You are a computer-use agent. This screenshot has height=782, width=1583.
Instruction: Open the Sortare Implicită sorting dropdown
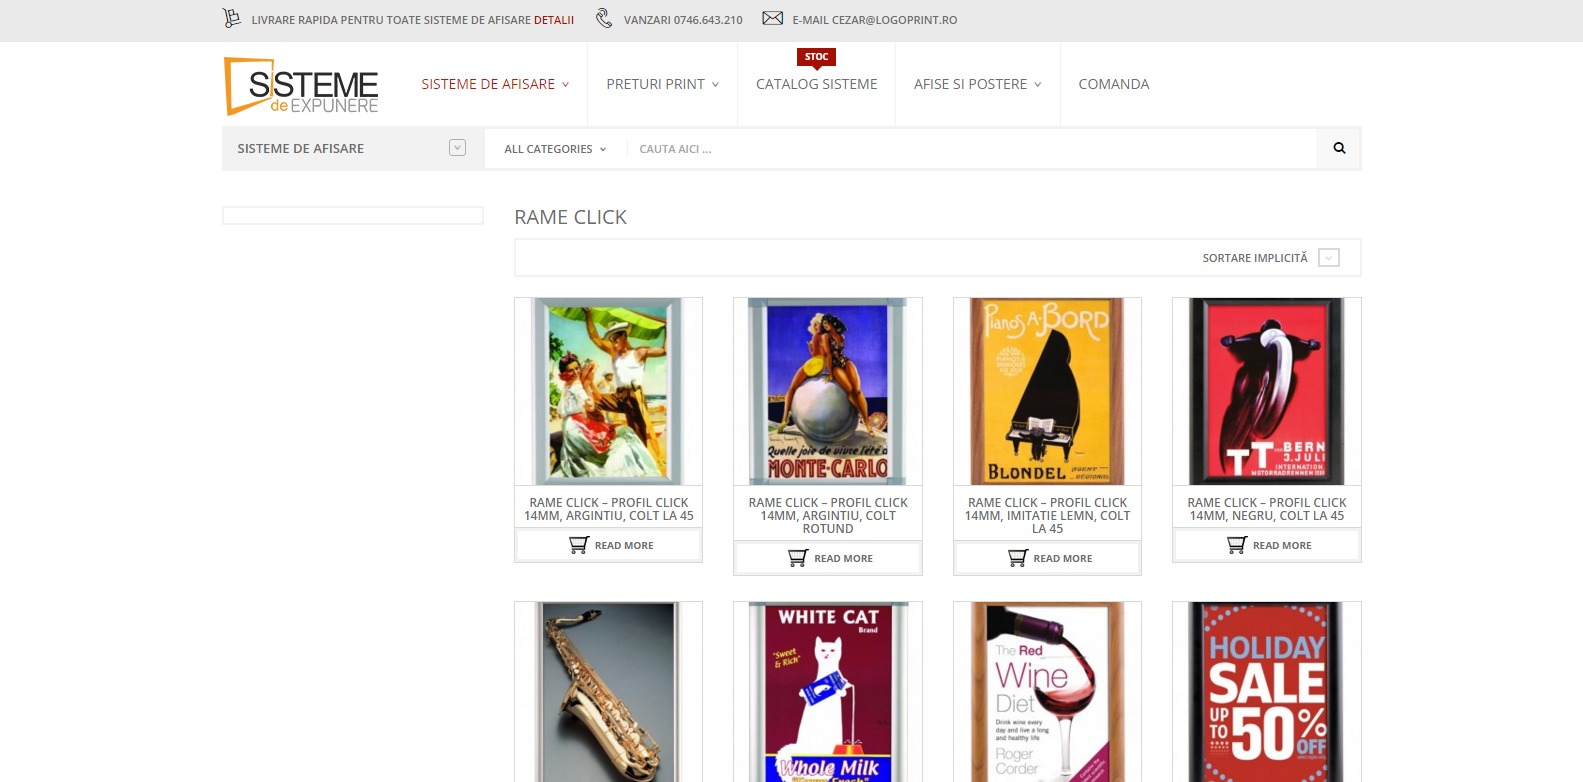coord(1328,258)
